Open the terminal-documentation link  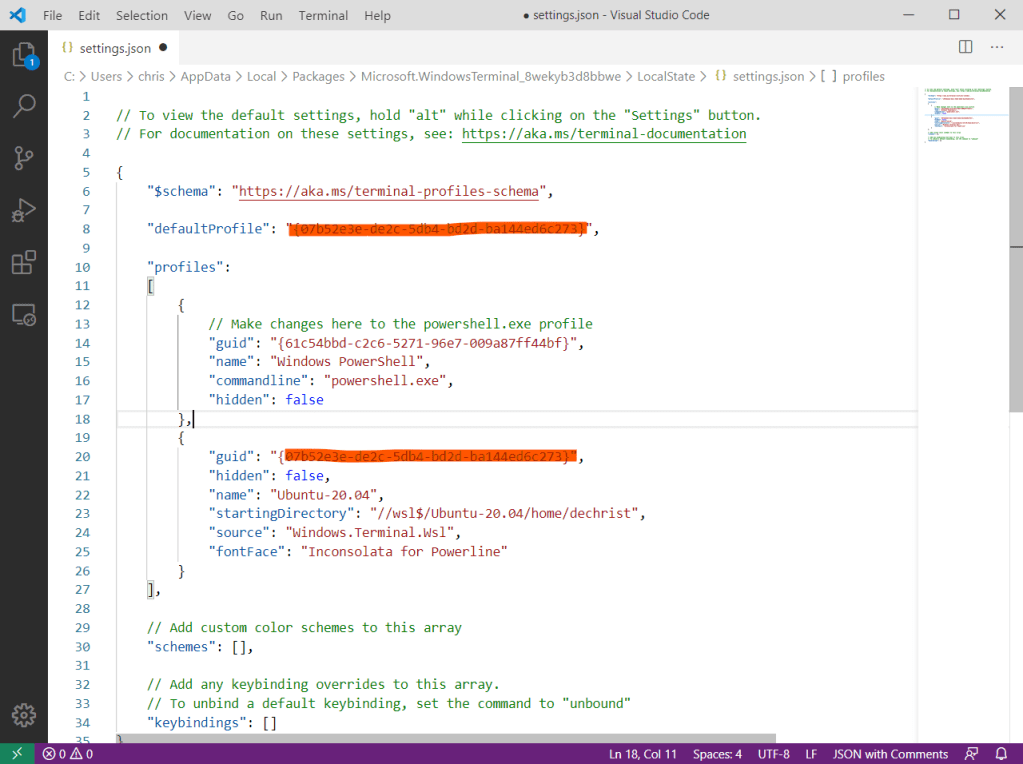(x=604, y=134)
